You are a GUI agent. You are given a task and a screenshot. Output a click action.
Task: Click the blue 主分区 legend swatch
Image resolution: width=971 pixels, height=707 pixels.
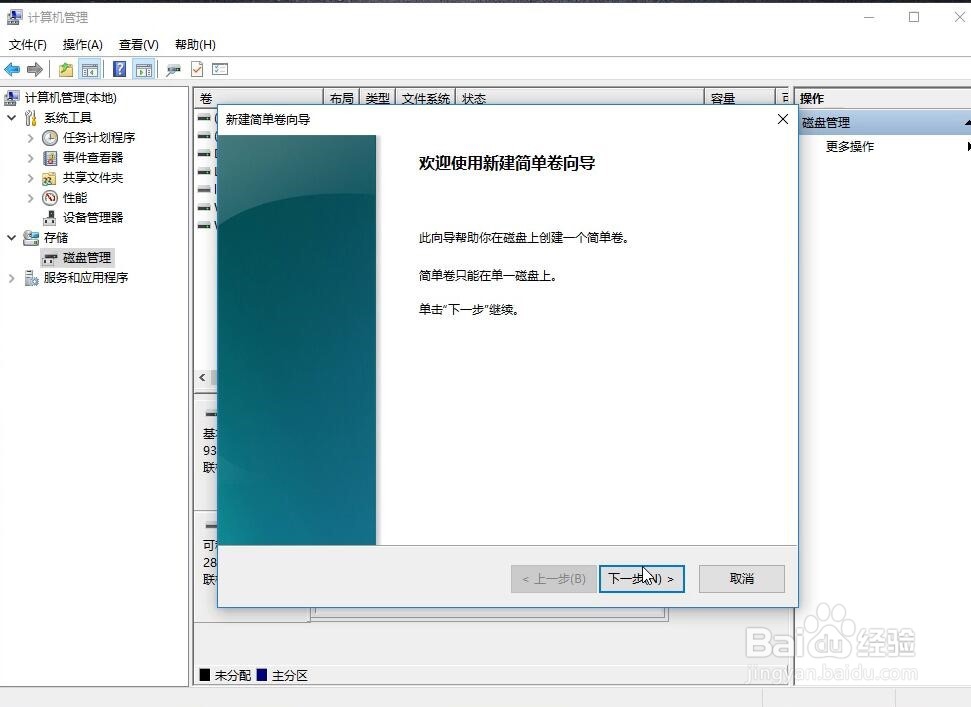click(x=262, y=675)
